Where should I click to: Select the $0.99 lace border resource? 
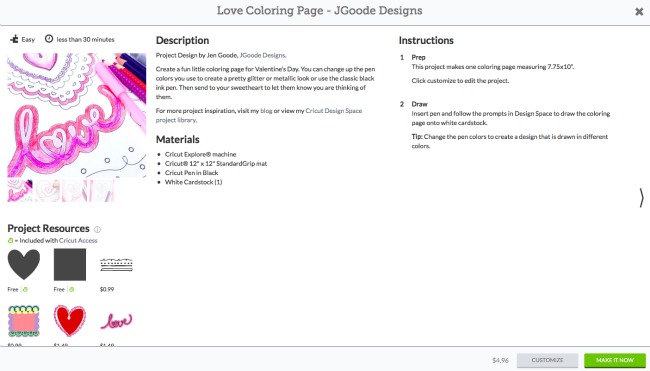[x=116, y=265]
